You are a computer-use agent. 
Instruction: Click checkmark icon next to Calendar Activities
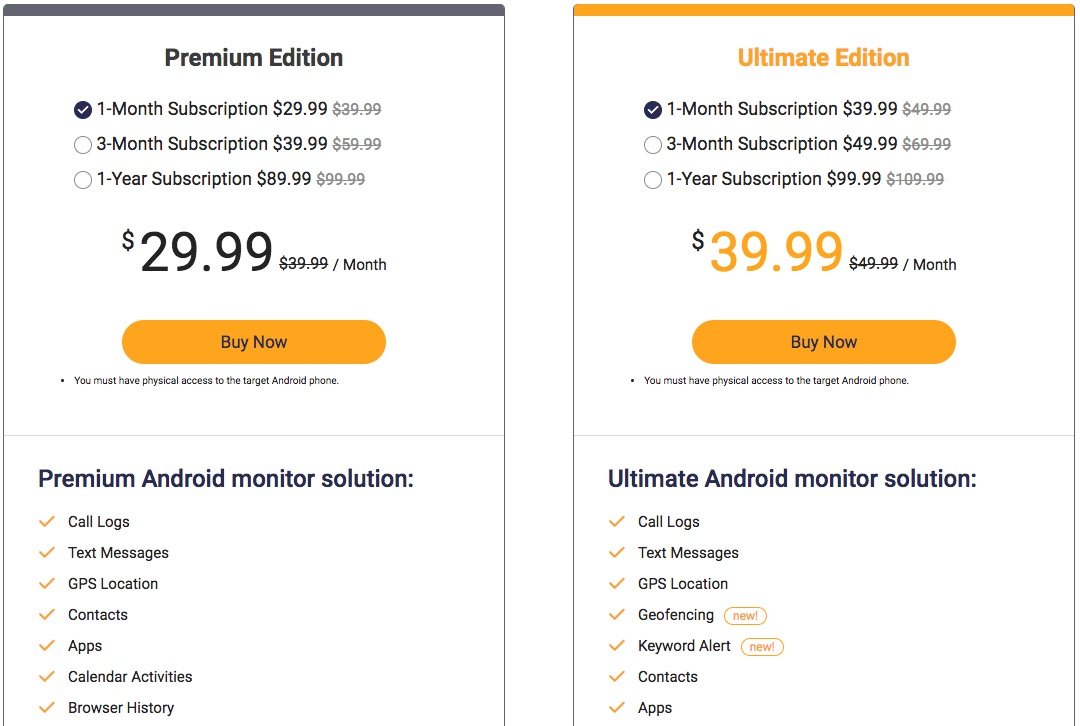(x=47, y=676)
